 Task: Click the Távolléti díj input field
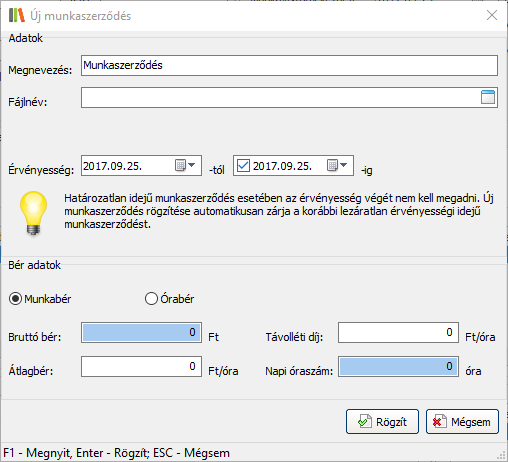coord(398,332)
